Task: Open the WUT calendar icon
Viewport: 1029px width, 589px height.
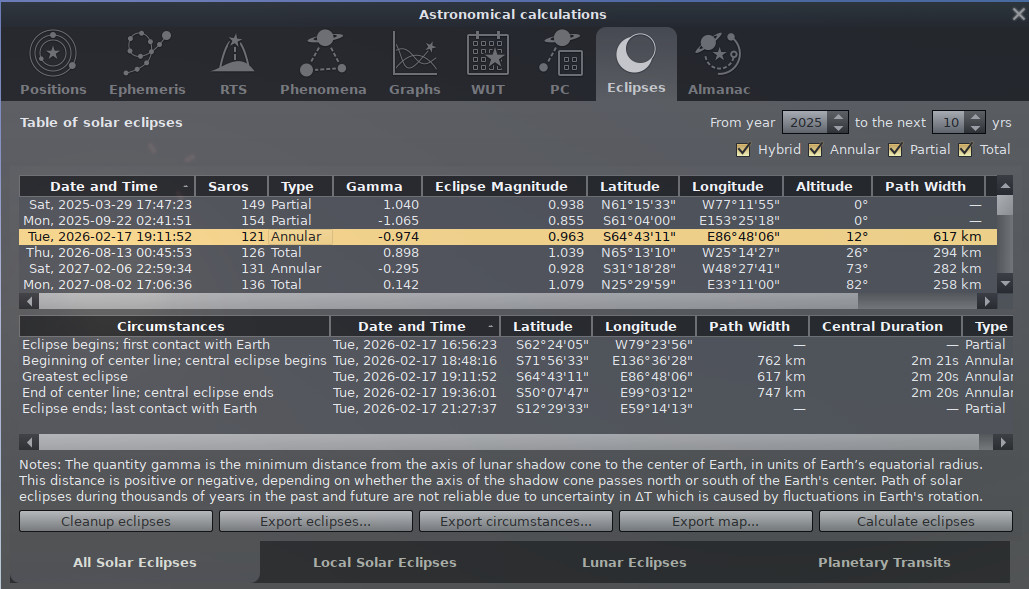Action: tap(488, 54)
